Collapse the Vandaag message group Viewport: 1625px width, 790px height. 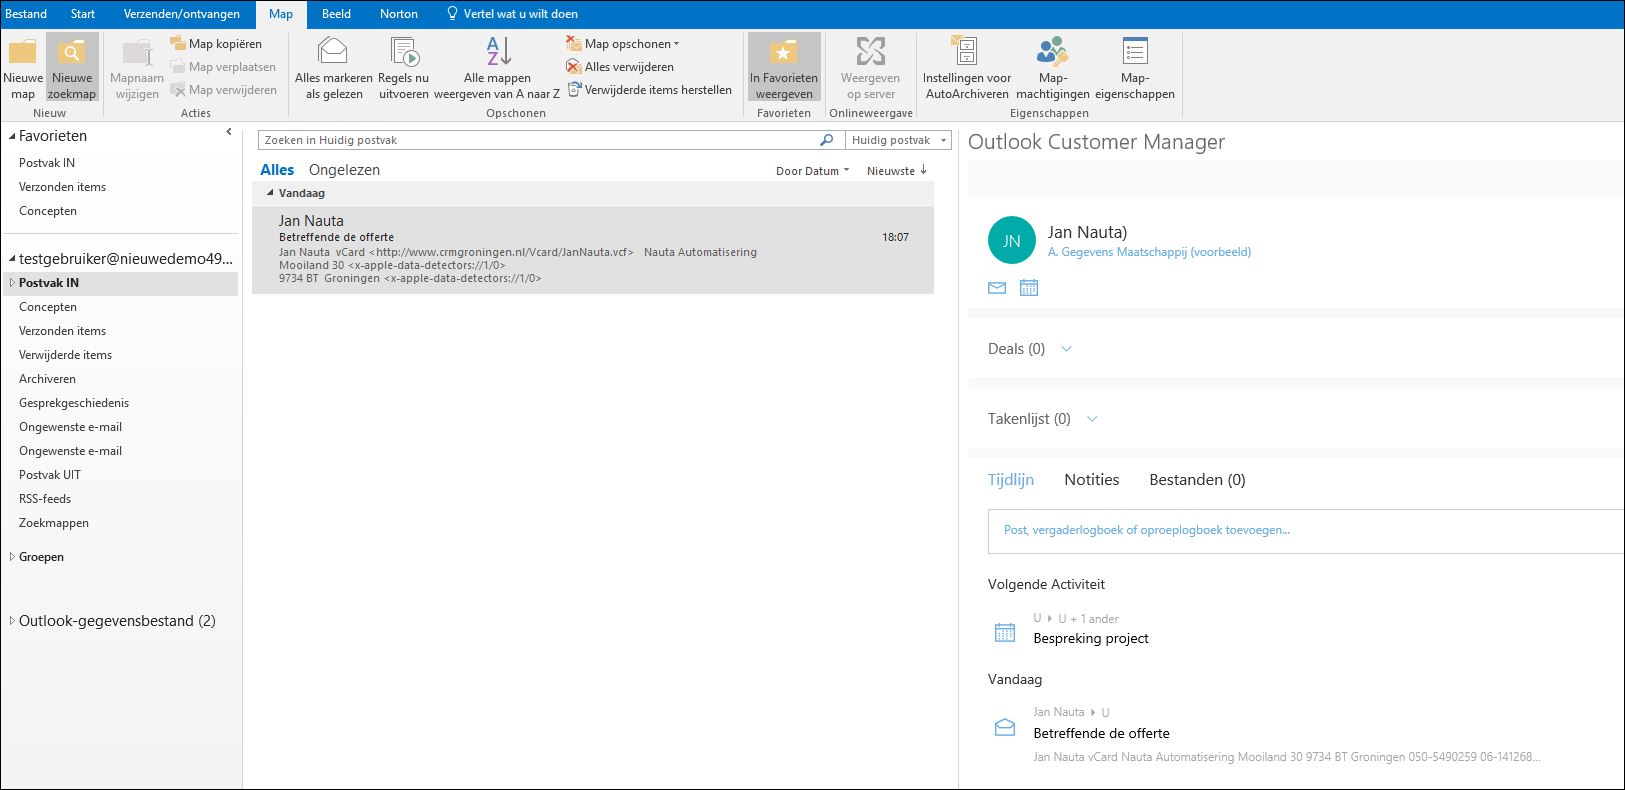pyautogui.click(x=270, y=193)
